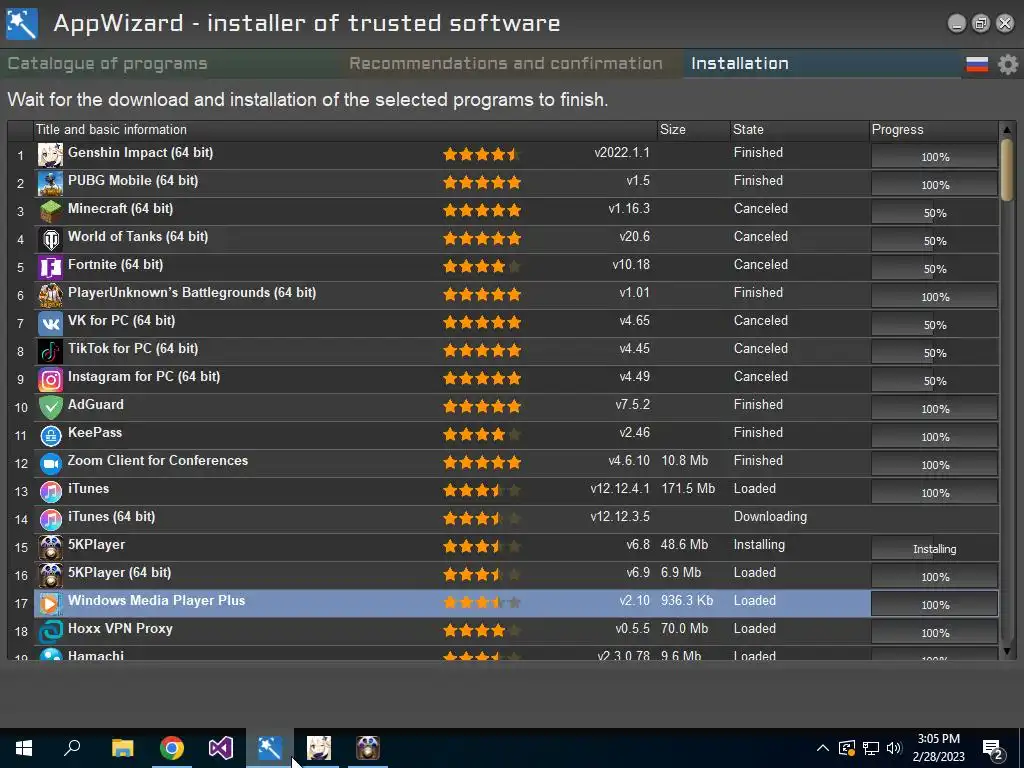Switch language using the Russian flag icon
The width and height of the screenshot is (1024, 768).
[x=977, y=64]
